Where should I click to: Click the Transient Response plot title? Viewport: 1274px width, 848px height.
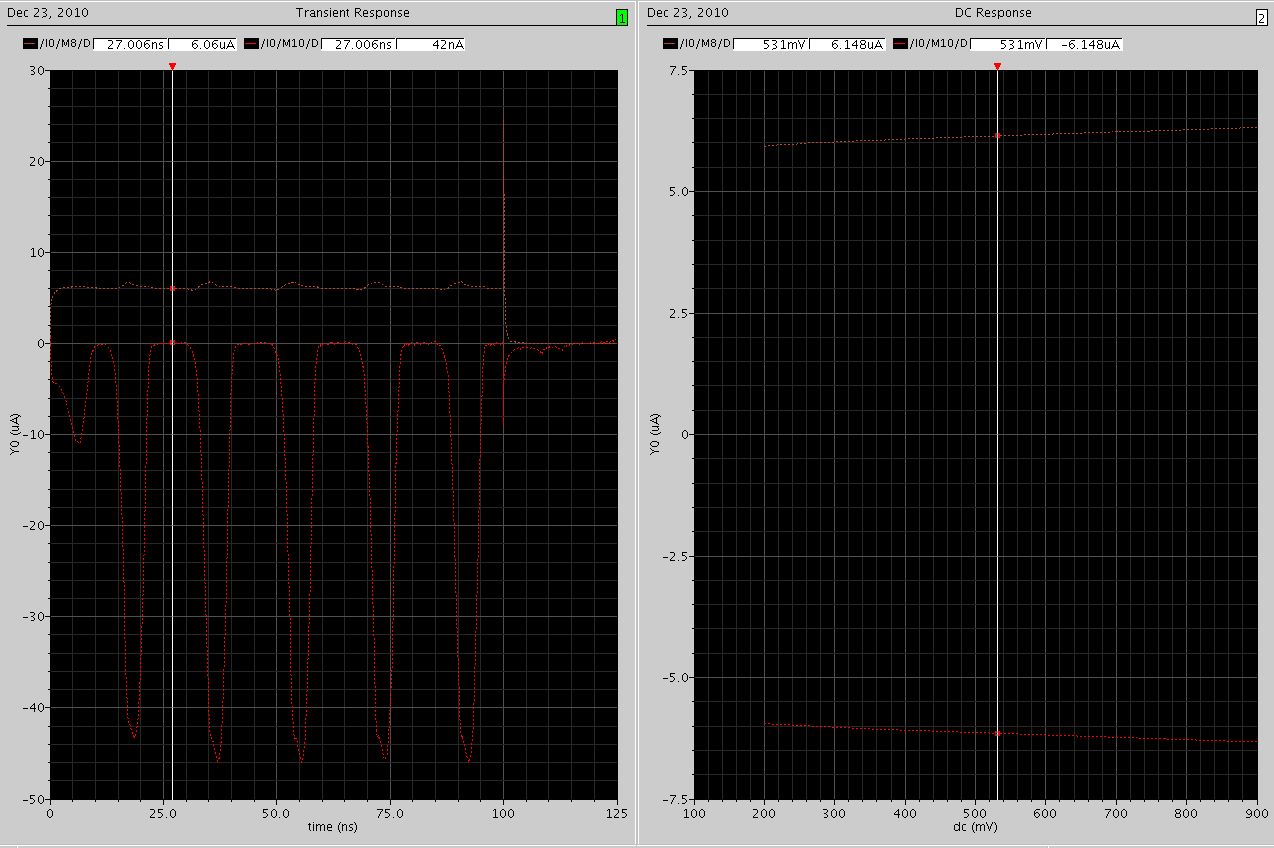point(352,13)
